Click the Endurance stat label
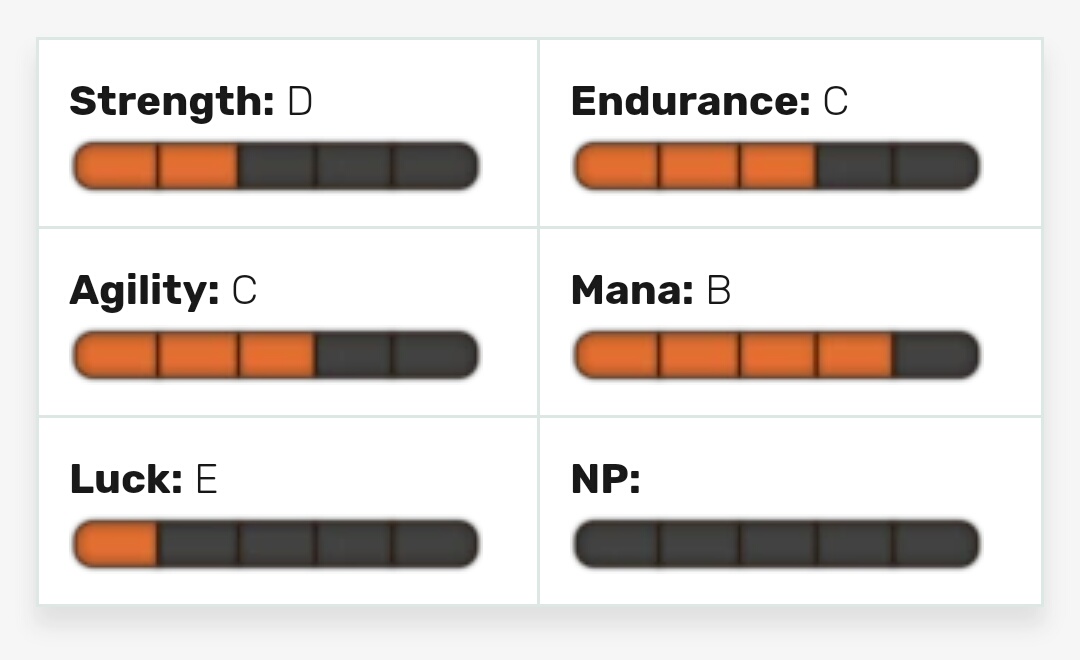Viewport: 1080px width, 660px height. [x=691, y=101]
